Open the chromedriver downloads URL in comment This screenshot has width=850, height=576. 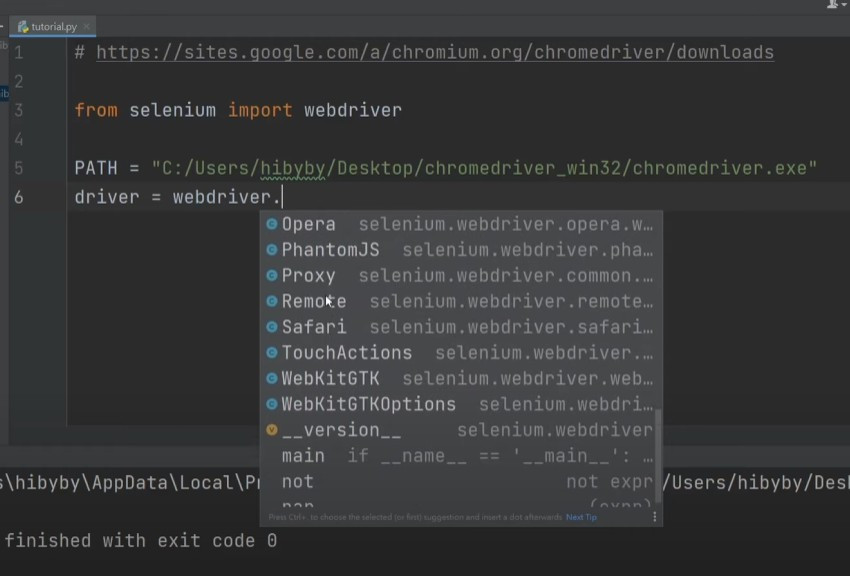435,53
